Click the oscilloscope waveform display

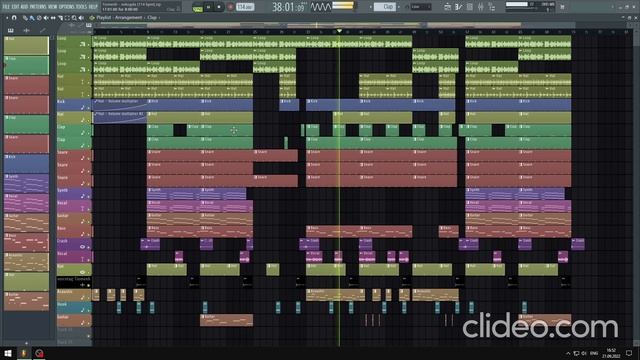321,7
